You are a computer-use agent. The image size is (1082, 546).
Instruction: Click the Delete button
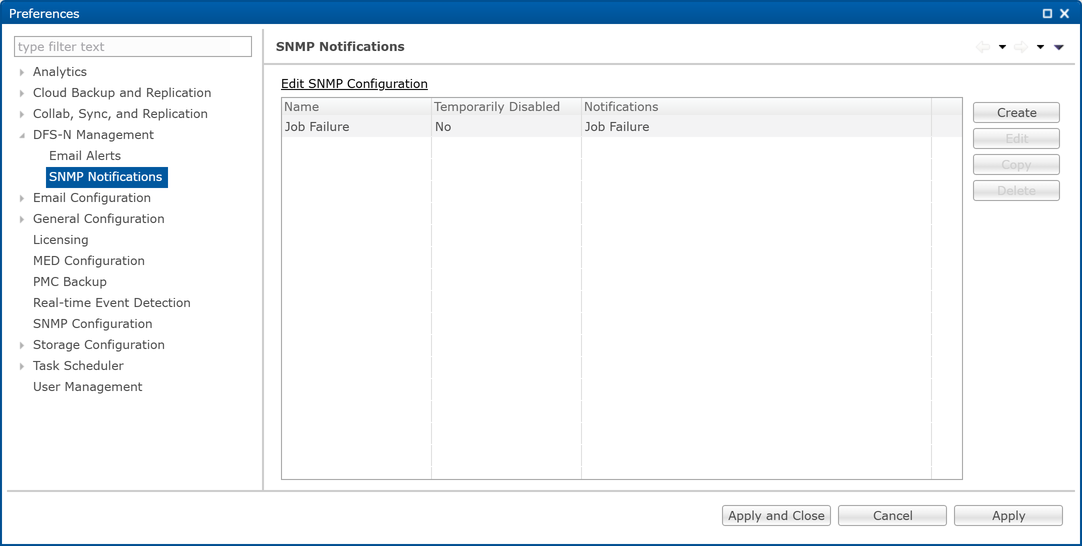coord(1016,191)
